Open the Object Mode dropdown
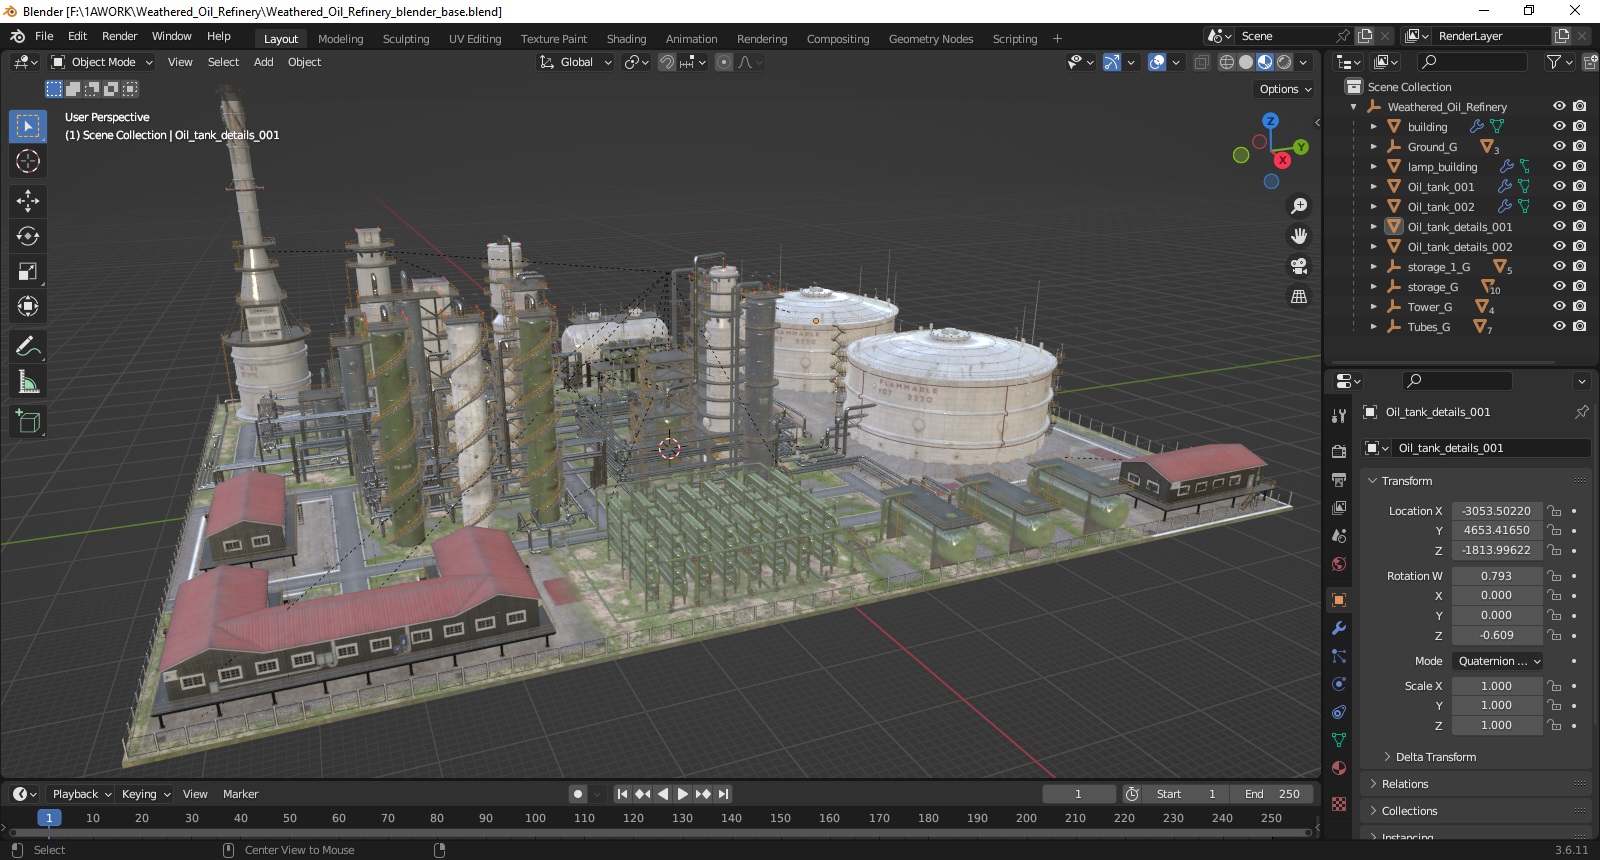The width and height of the screenshot is (1600, 860). [102, 62]
